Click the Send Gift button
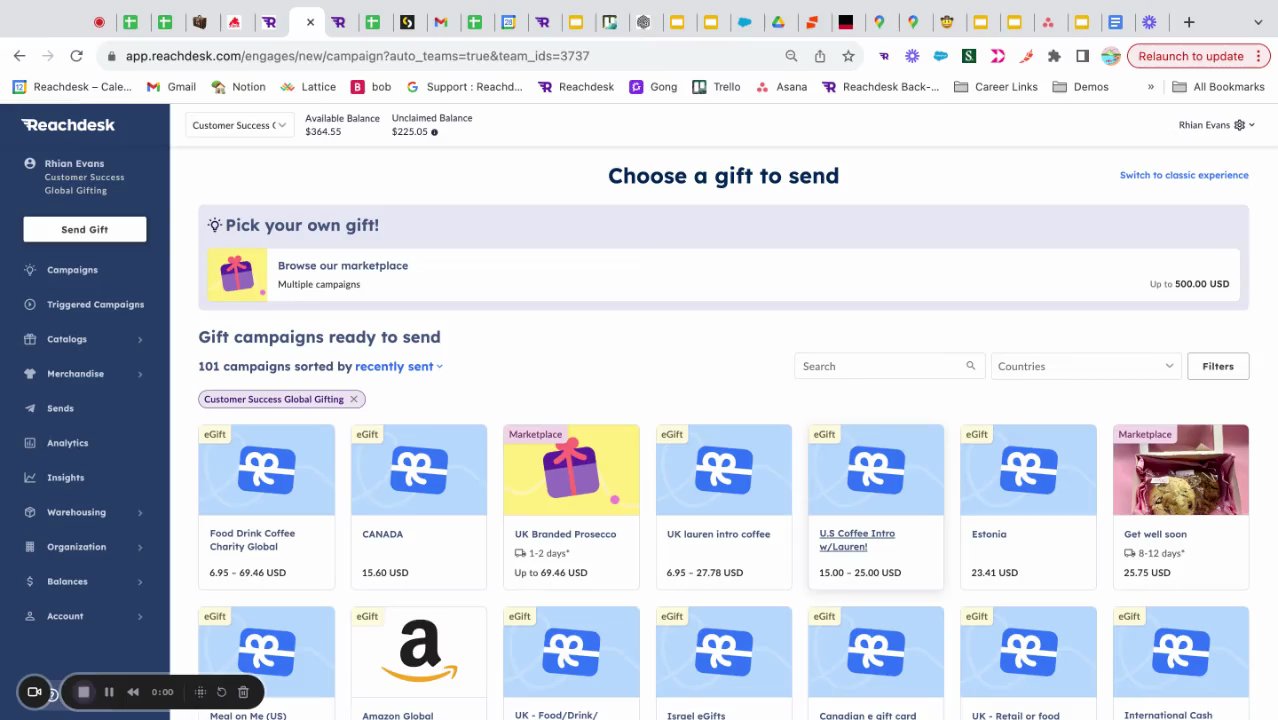 tap(85, 229)
